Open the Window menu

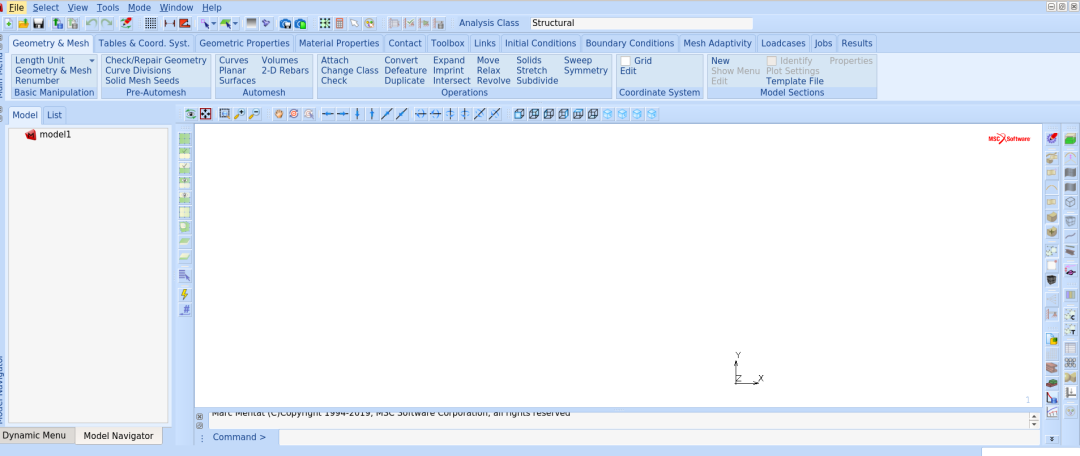point(176,8)
